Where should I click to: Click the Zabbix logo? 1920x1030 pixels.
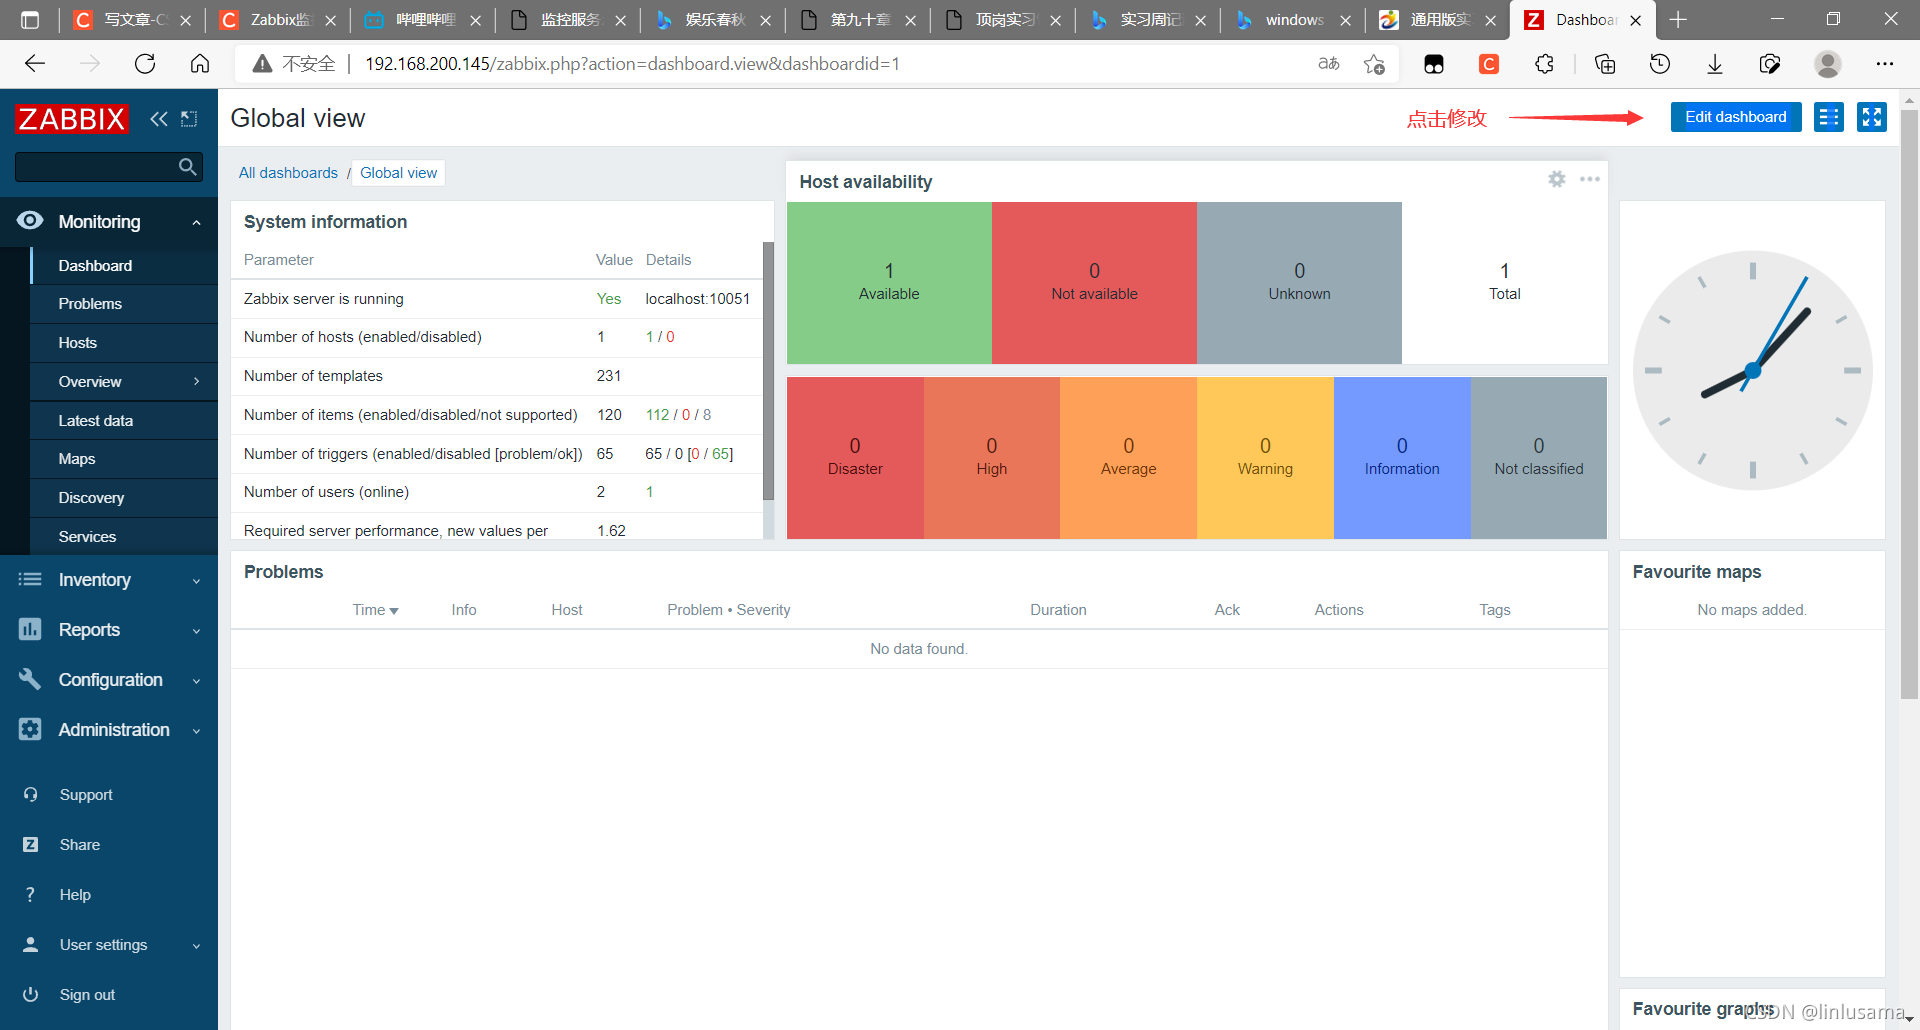tap(72, 119)
